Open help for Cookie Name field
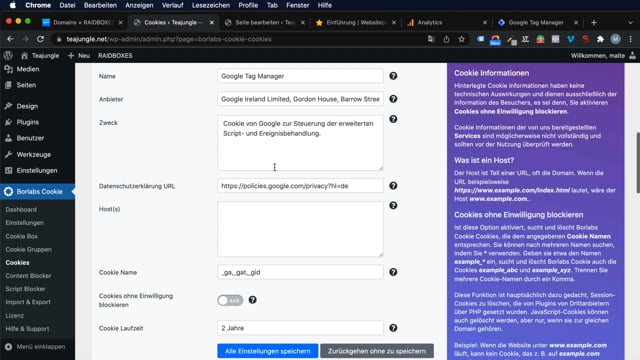Screen dimensions: 640x360 pos(393,272)
